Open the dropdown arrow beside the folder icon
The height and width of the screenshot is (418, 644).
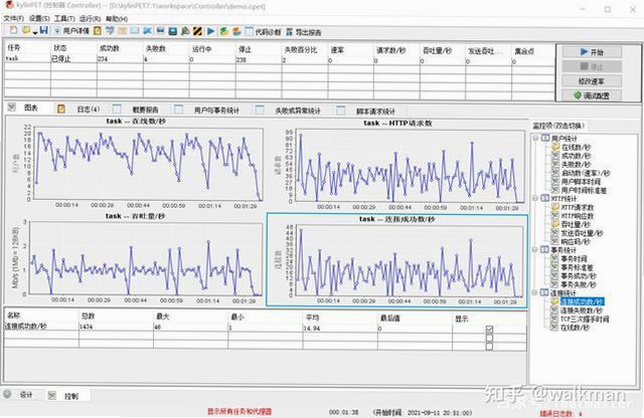[x=35, y=32]
